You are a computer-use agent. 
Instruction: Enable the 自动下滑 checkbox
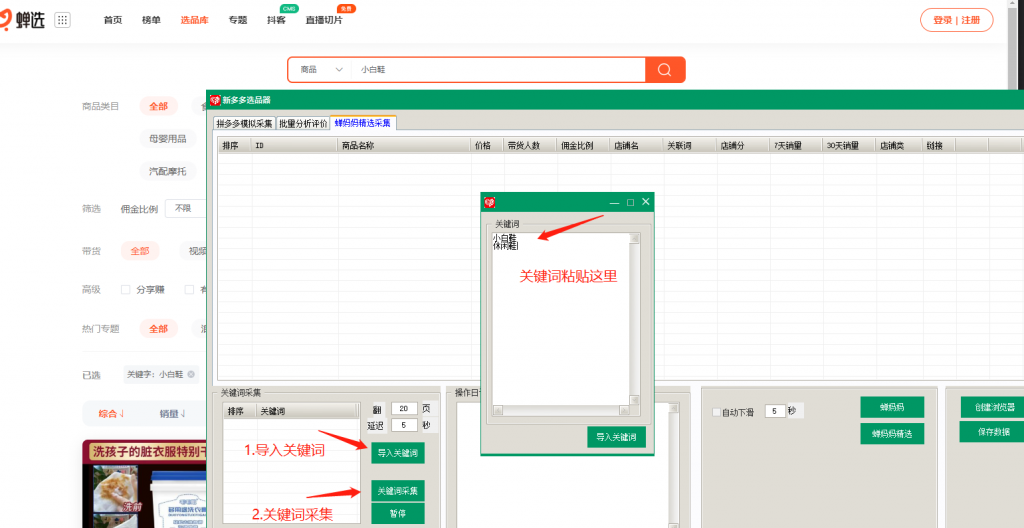click(x=716, y=412)
